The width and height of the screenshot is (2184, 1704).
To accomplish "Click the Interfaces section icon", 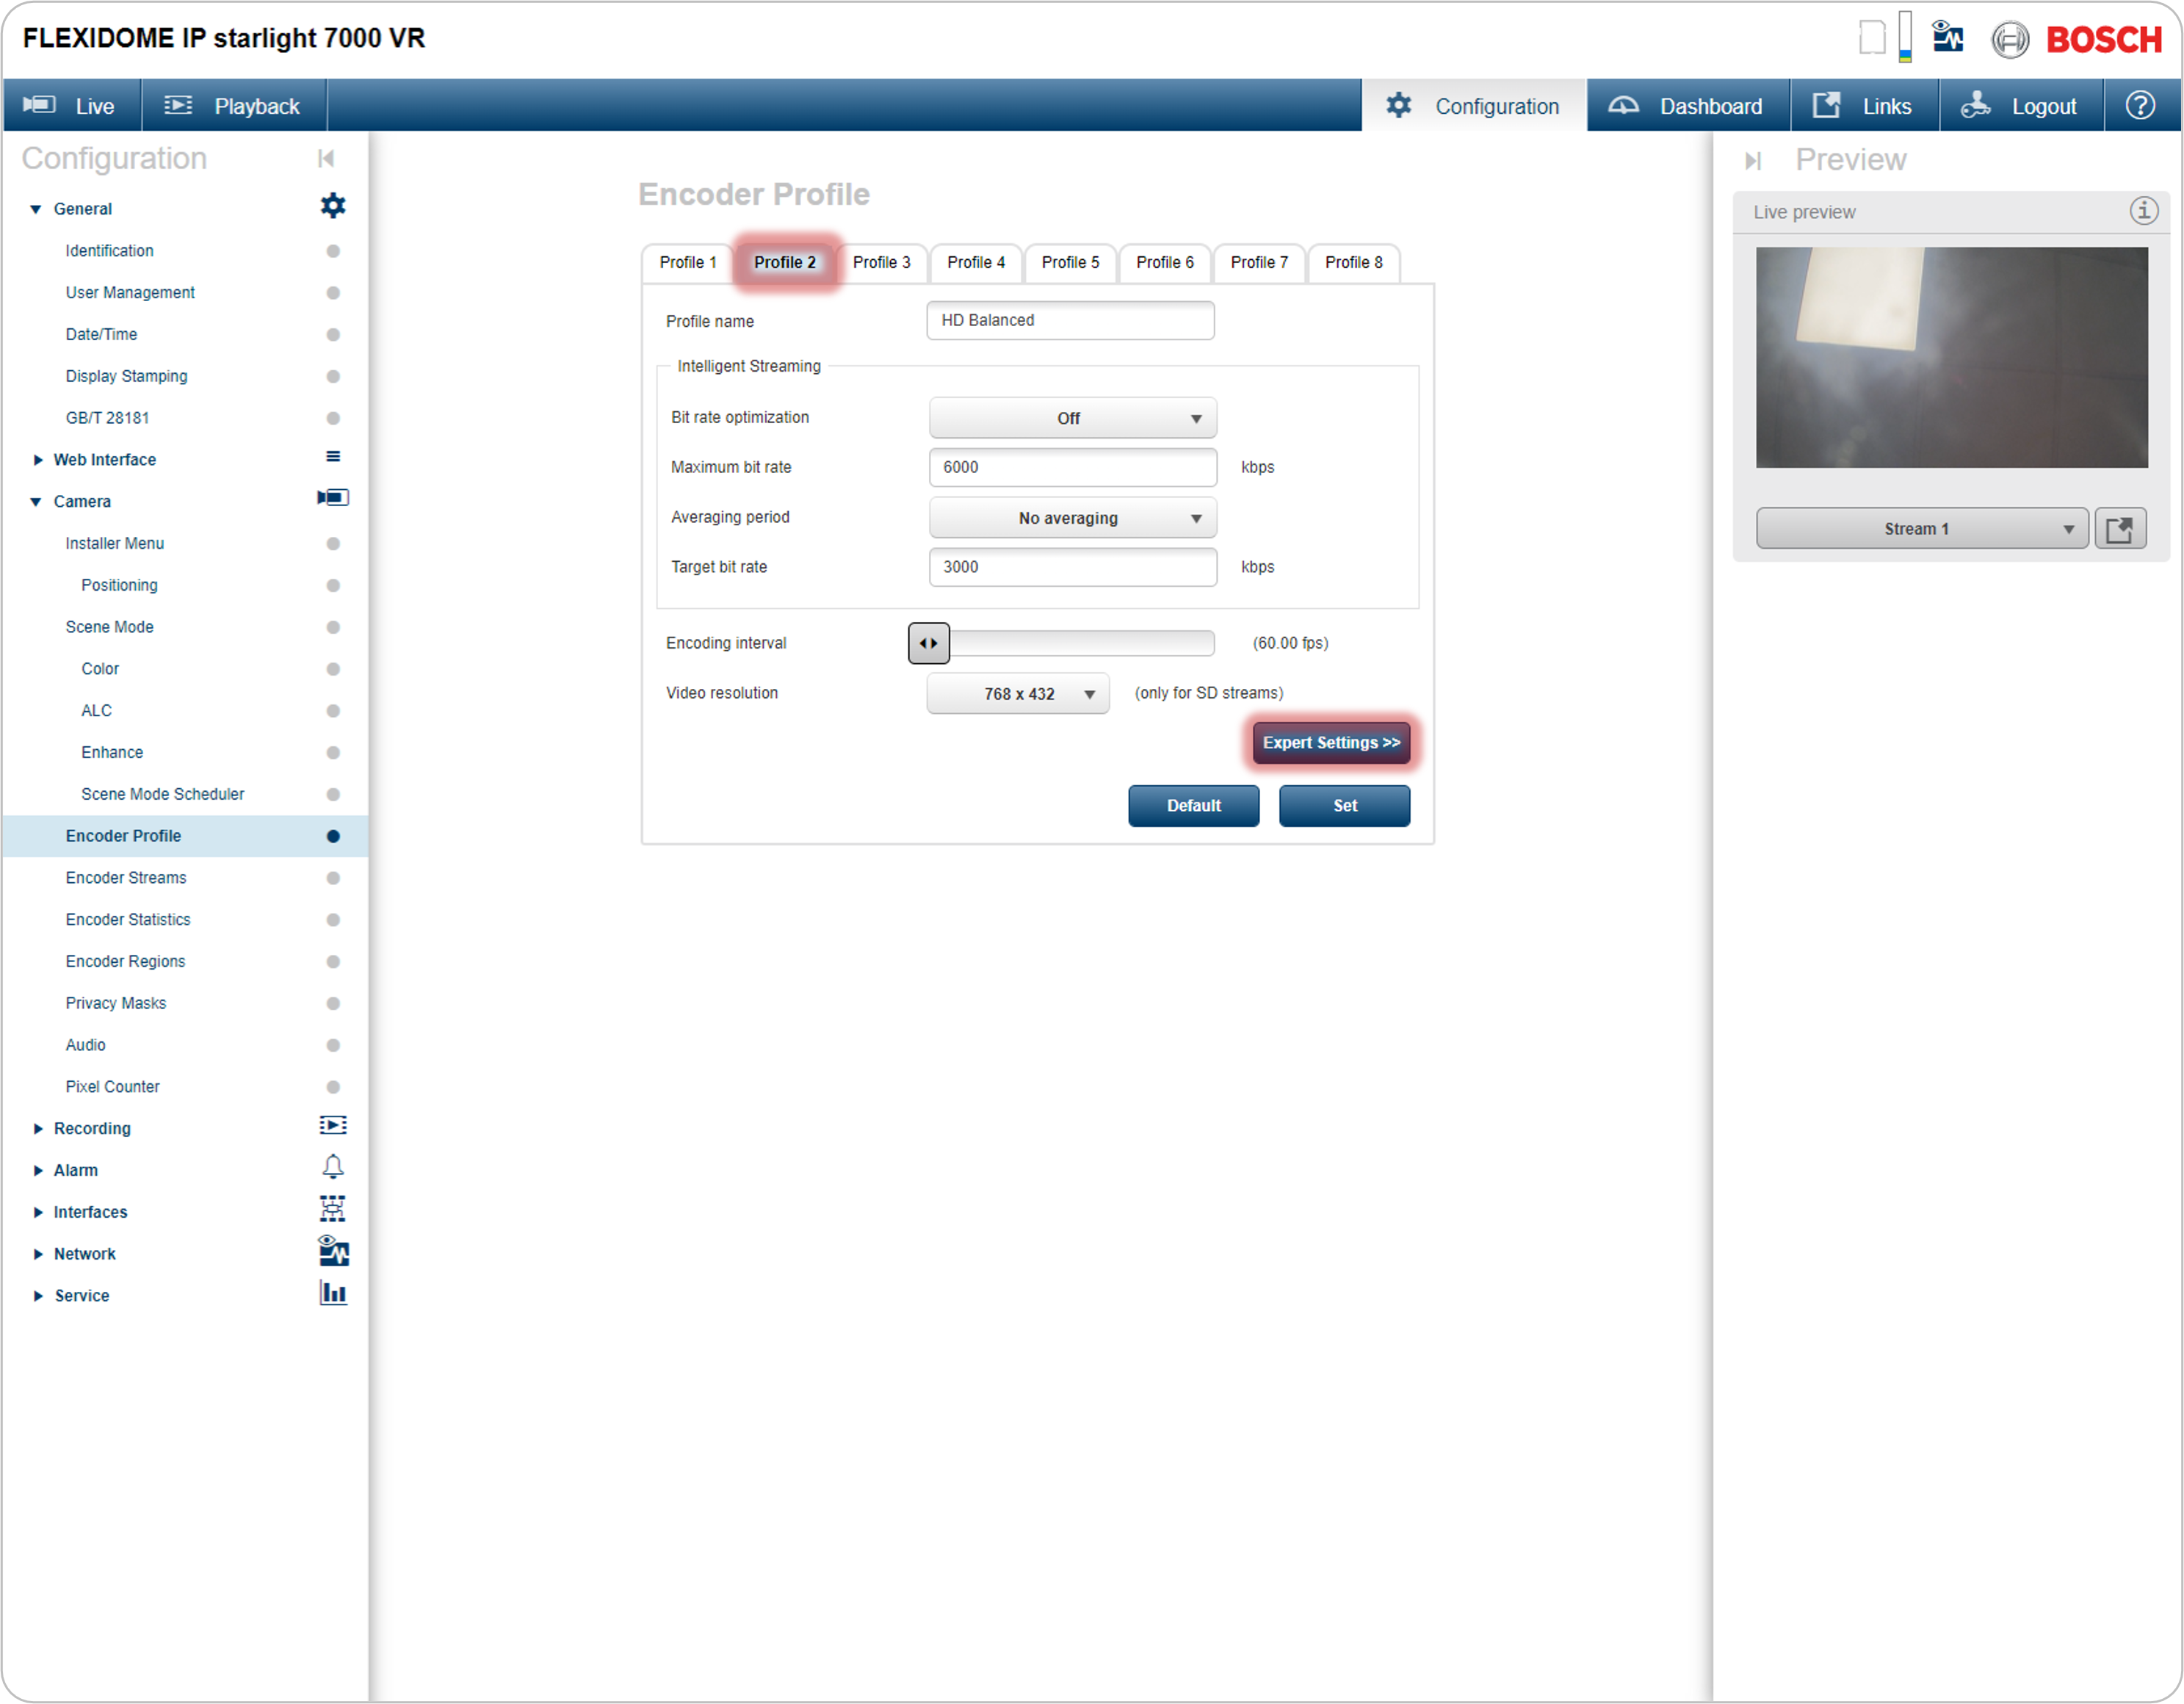I will tap(333, 1210).
